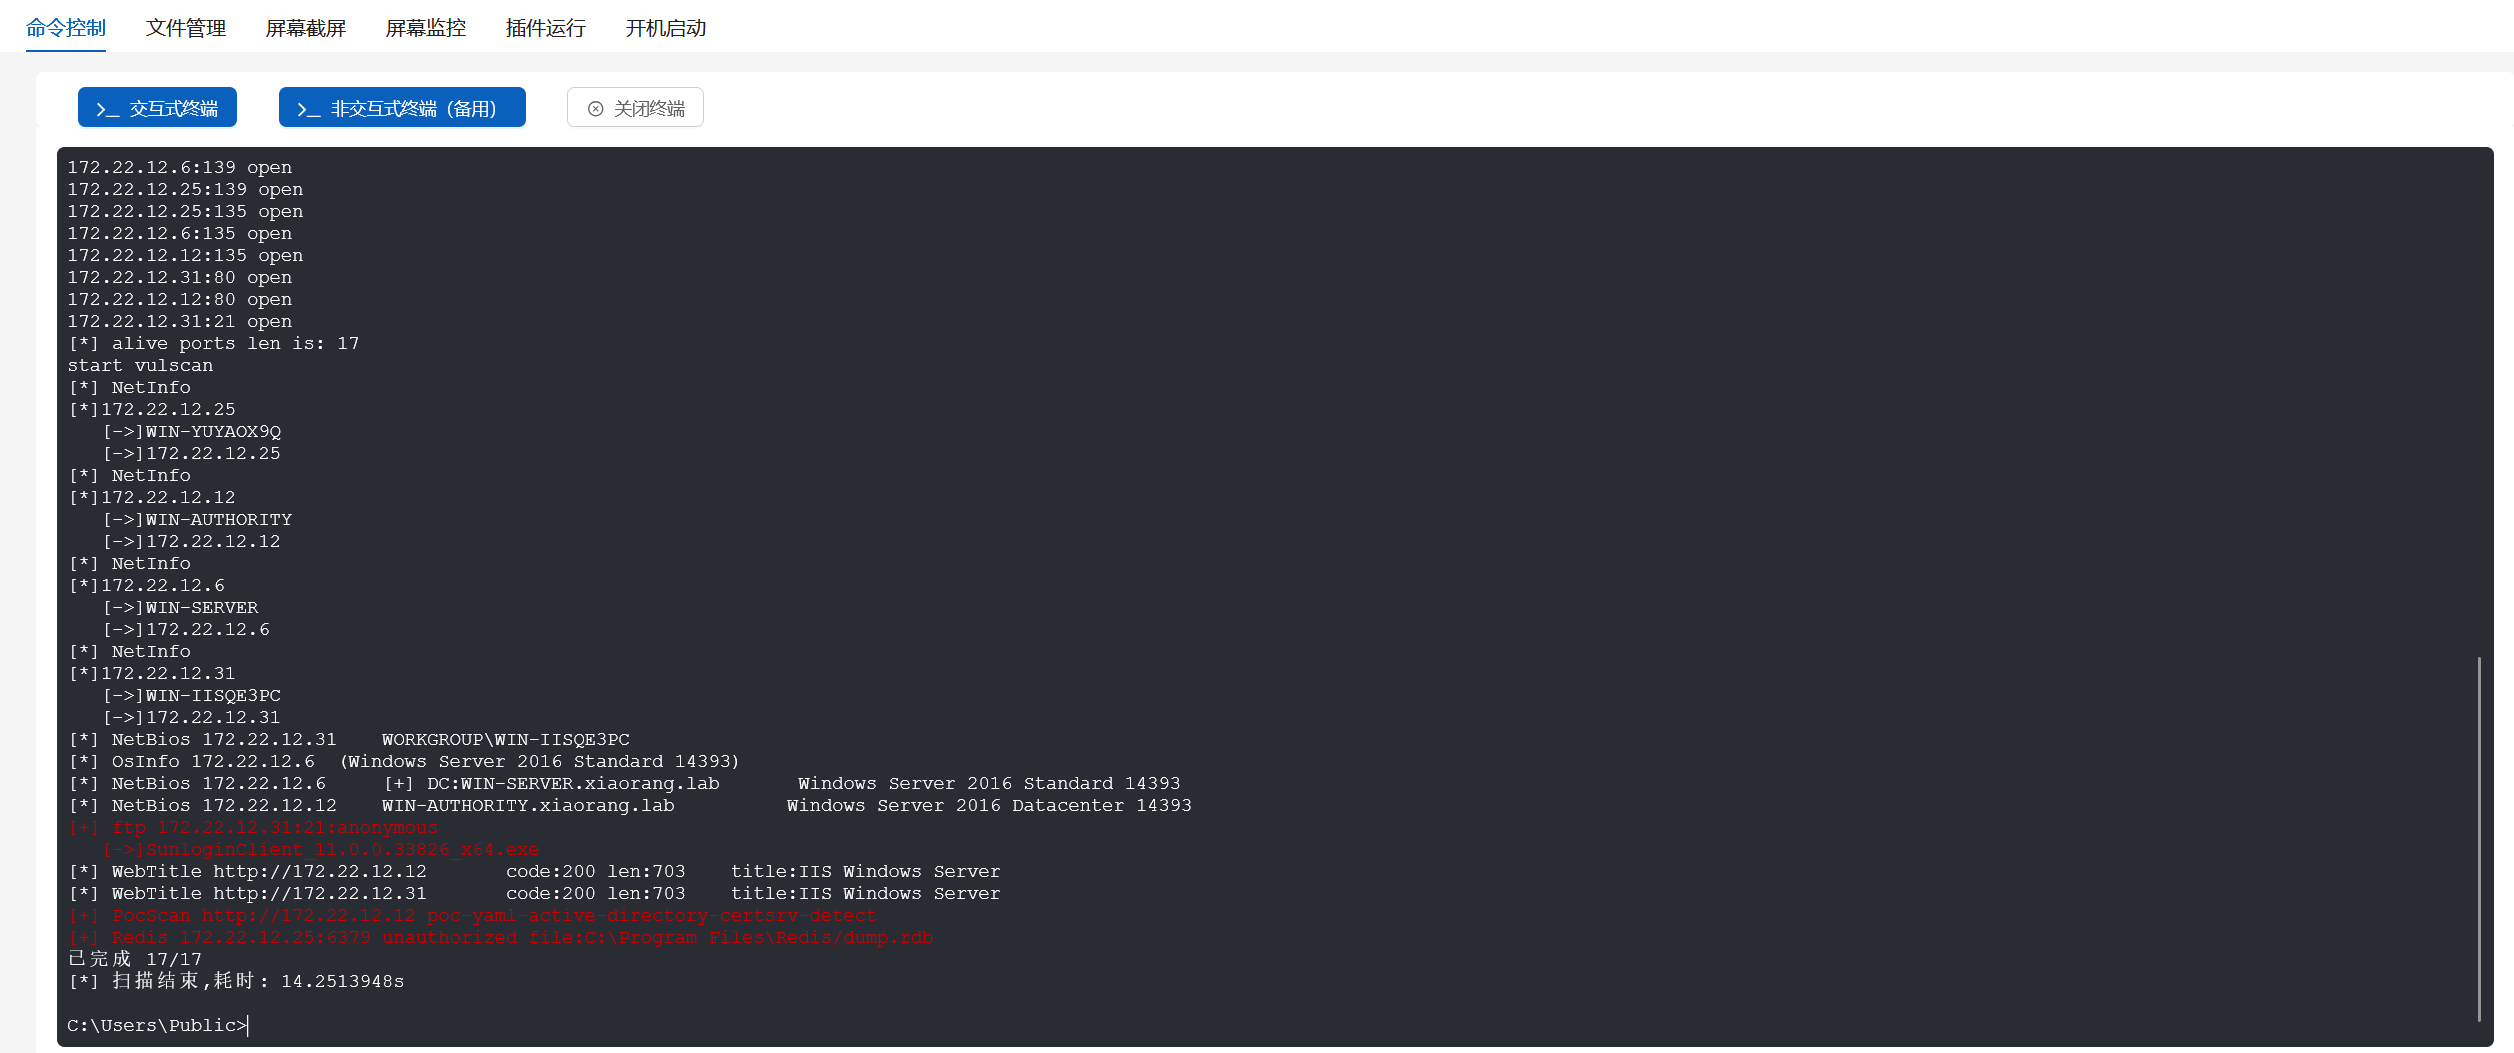The image size is (2514, 1053).
Task: Click the red PocScan certsrv-detect line
Action: pos(473,916)
